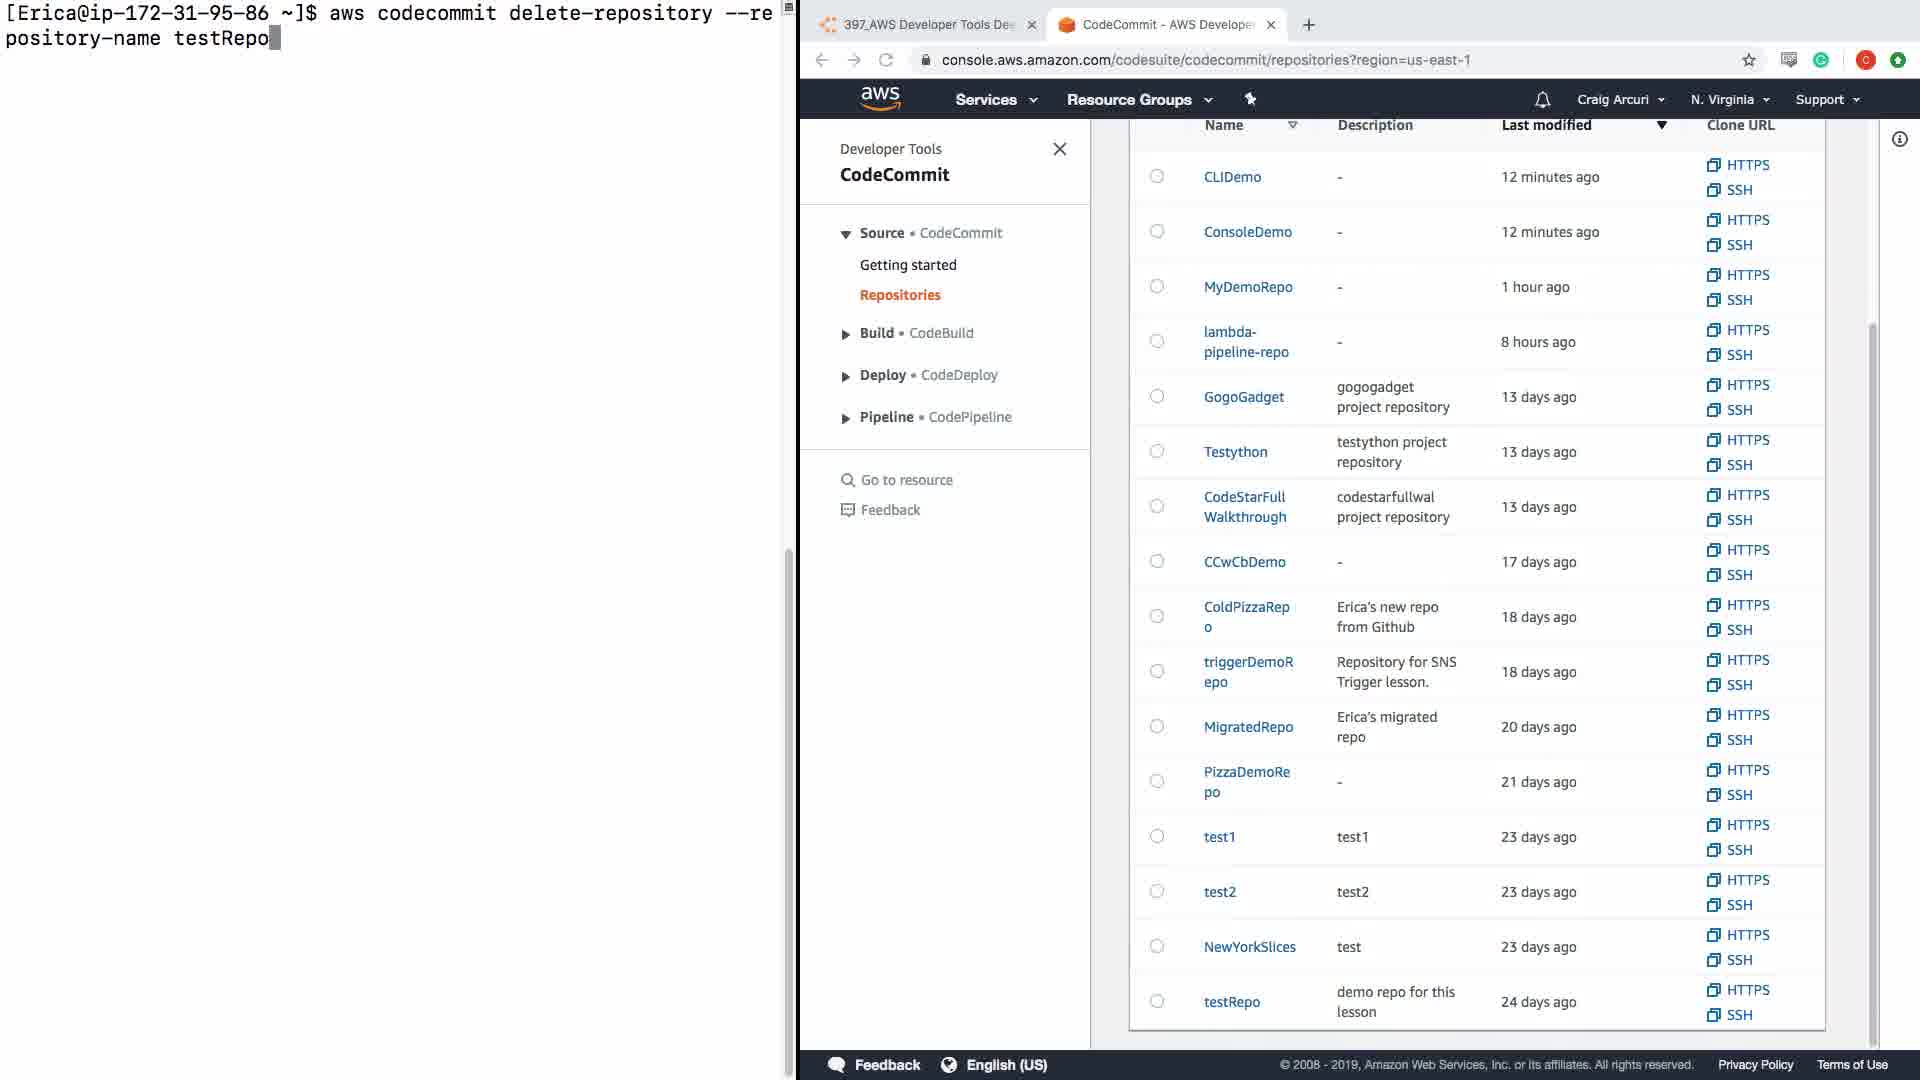Screen dimensions: 1920x1080
Task: Open the N. Virginia region dropdown
Action: [x=1730, y=100]
